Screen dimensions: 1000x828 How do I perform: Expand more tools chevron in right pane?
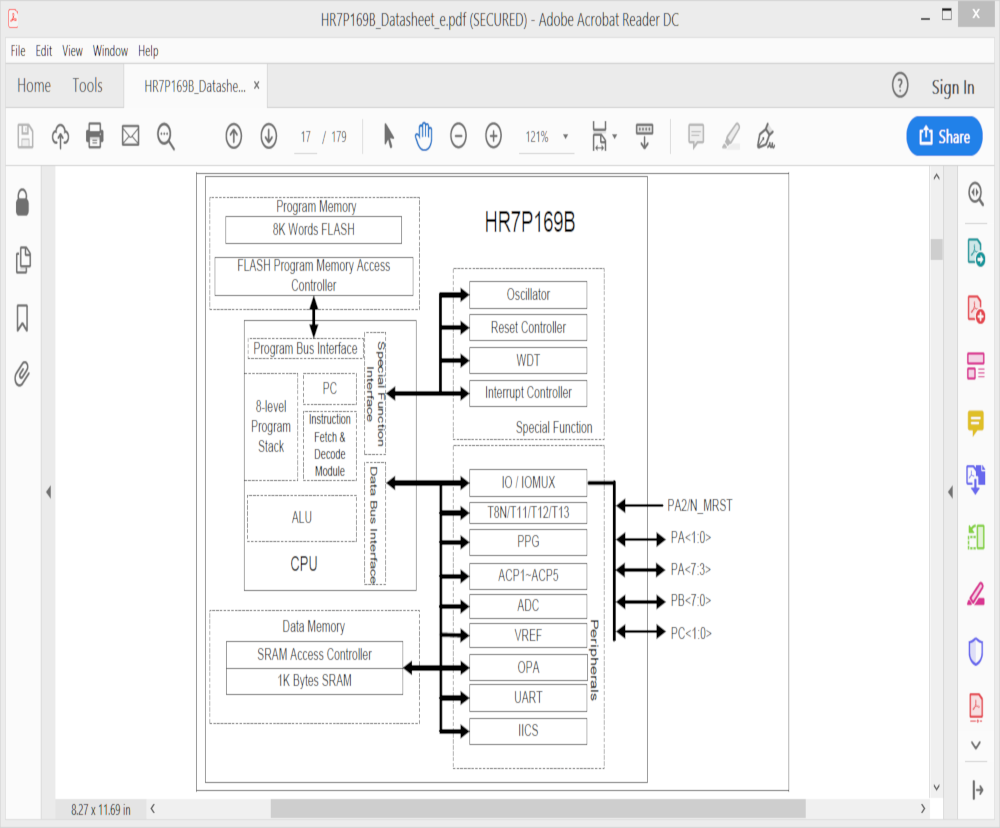(x=976, y=745)
